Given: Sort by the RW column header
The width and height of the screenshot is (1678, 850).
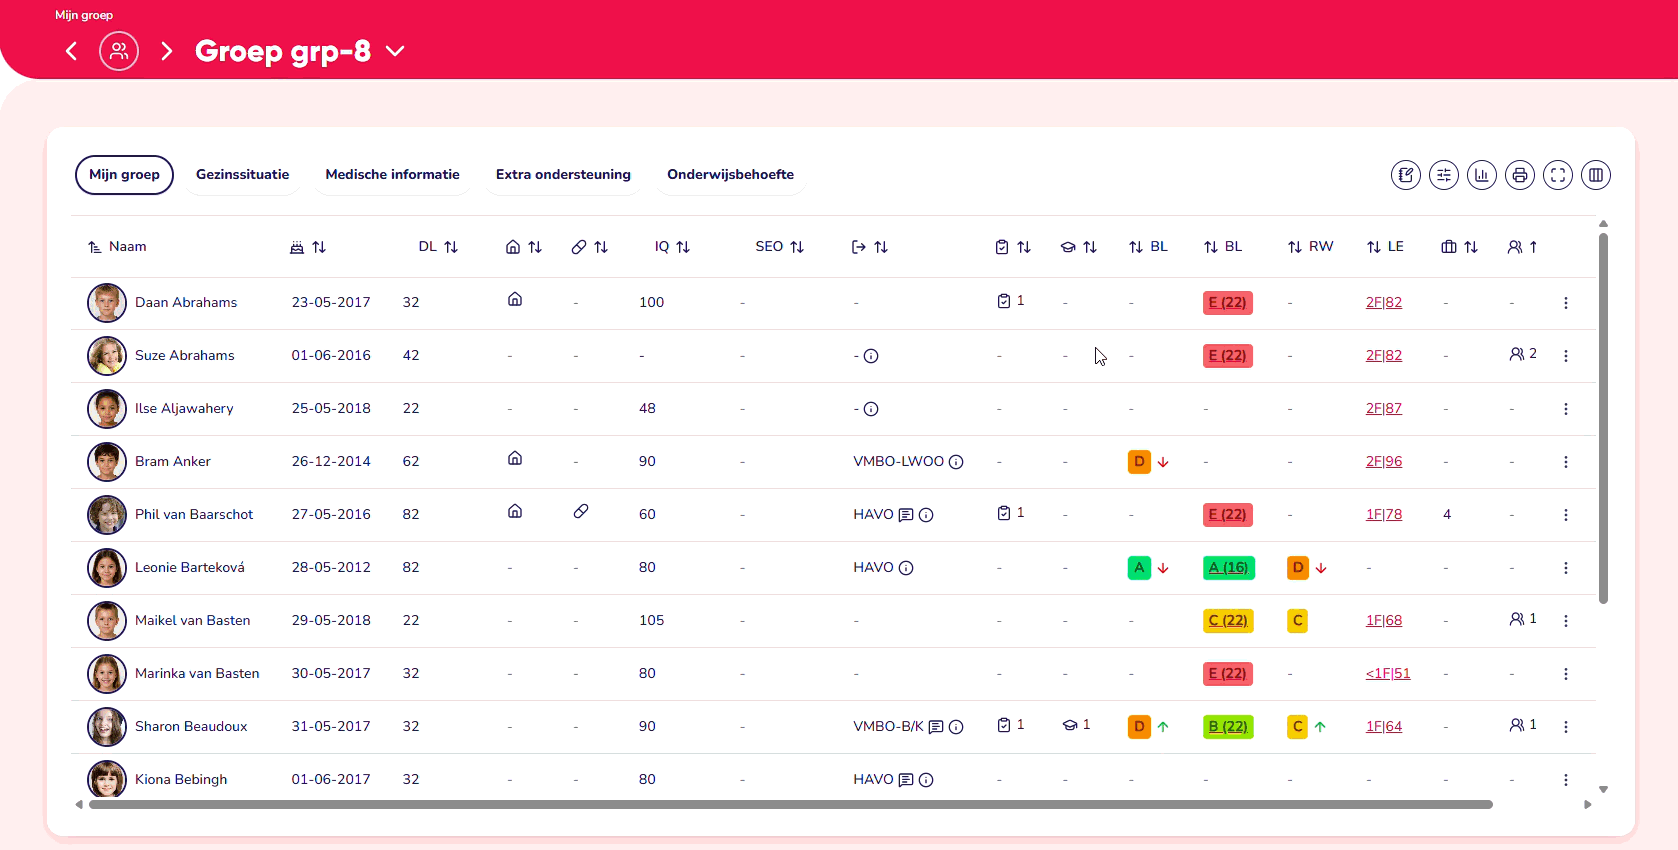Looking at the screenshot, I should pyautogui.click(x=1310, y=247).
